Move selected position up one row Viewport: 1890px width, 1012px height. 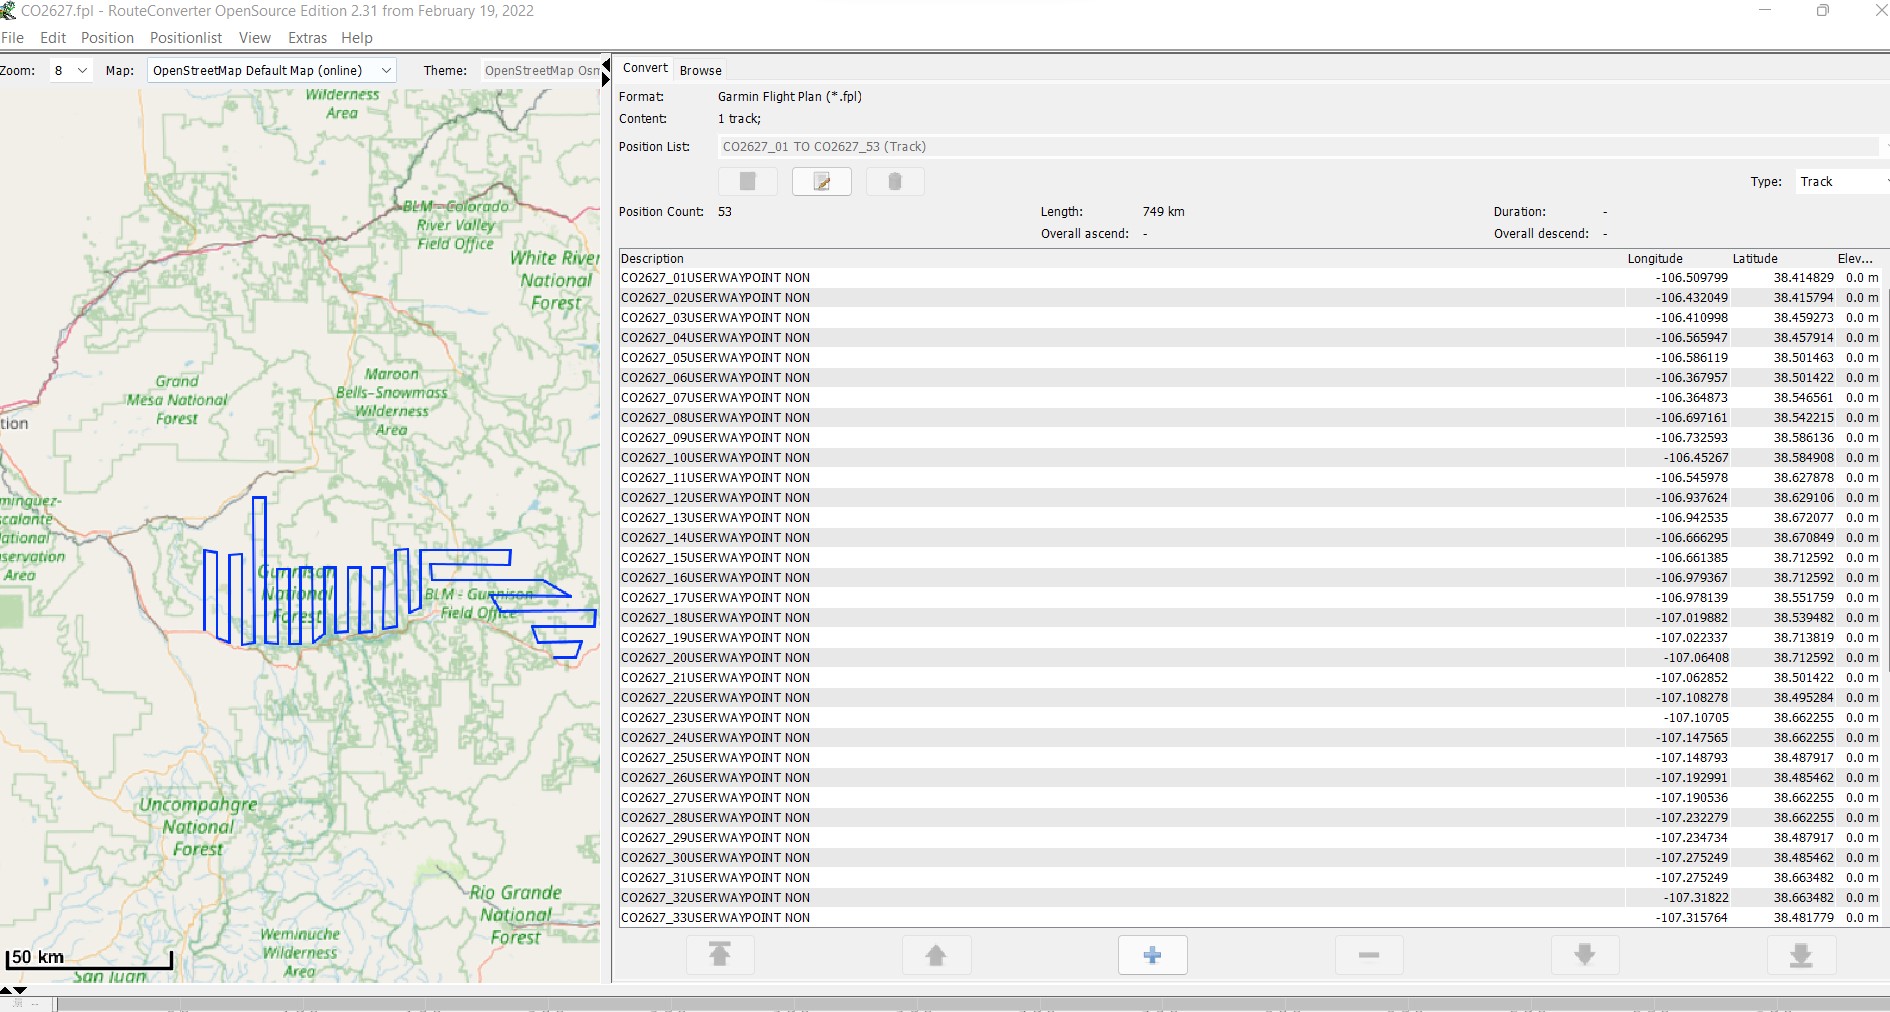[x=935, y=955]
